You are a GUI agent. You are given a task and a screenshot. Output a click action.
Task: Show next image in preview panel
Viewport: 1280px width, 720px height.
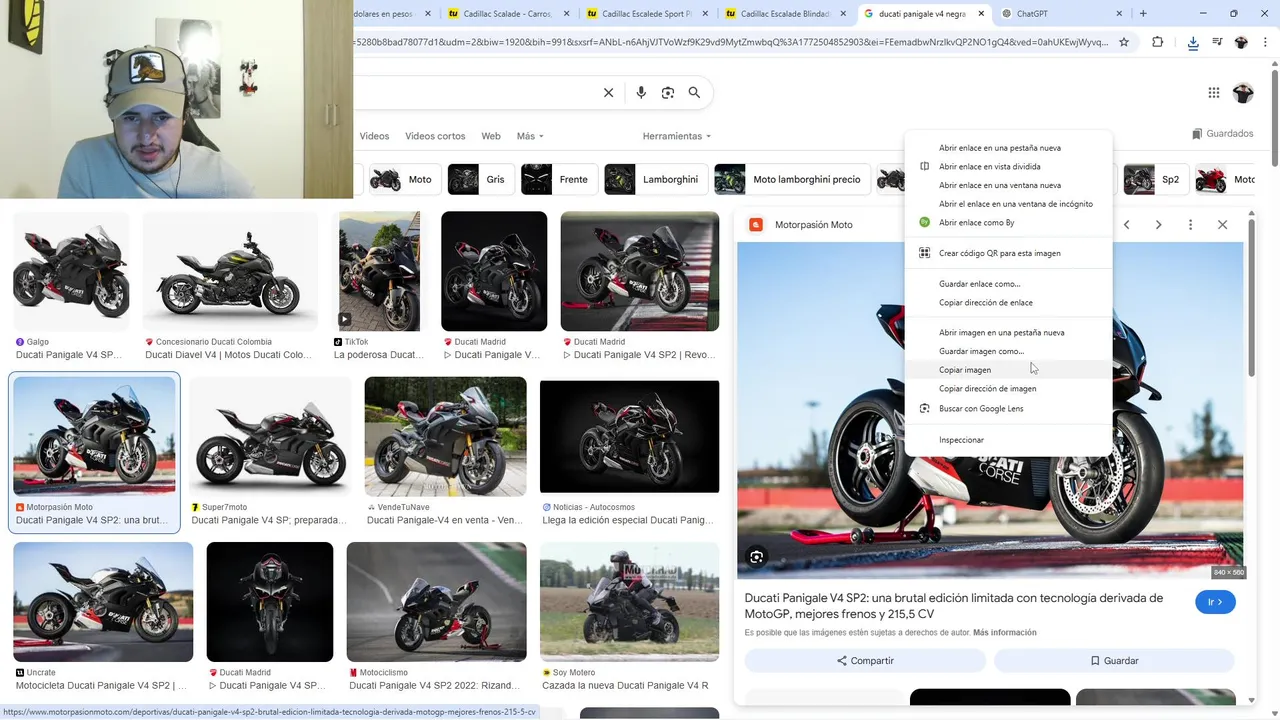pos(1158,225)
